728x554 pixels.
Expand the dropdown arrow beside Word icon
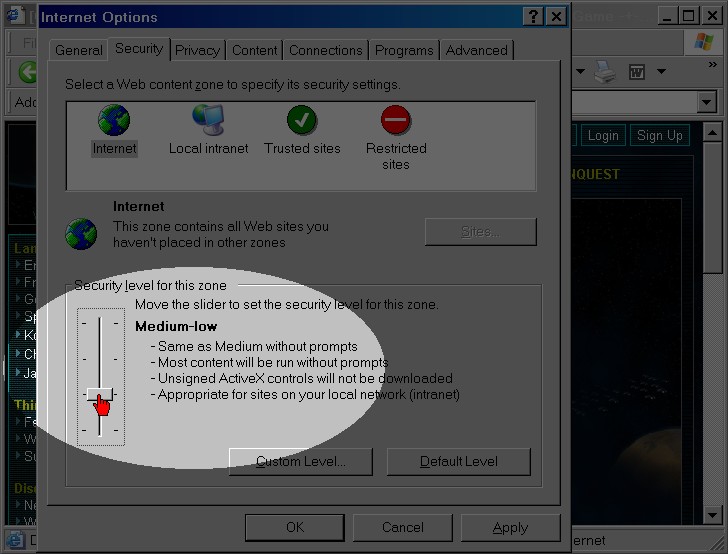[661, 72]
